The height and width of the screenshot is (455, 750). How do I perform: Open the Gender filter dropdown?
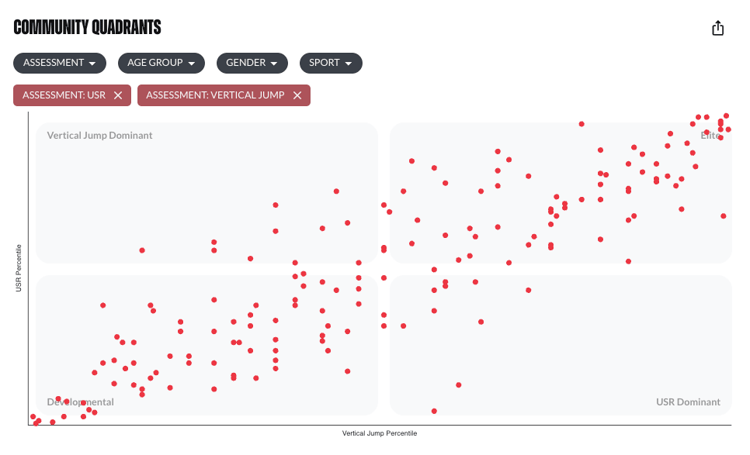pos(252,63)
